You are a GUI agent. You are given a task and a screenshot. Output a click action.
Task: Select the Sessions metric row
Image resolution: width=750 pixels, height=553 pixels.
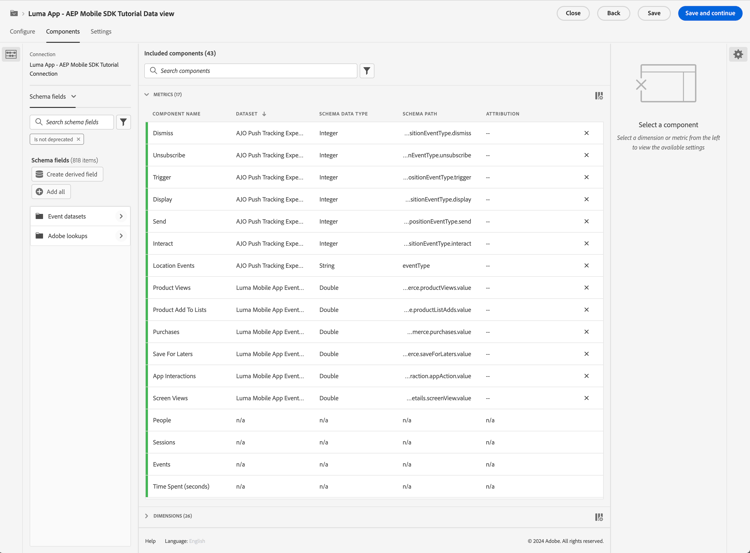(x=375, y=442)
